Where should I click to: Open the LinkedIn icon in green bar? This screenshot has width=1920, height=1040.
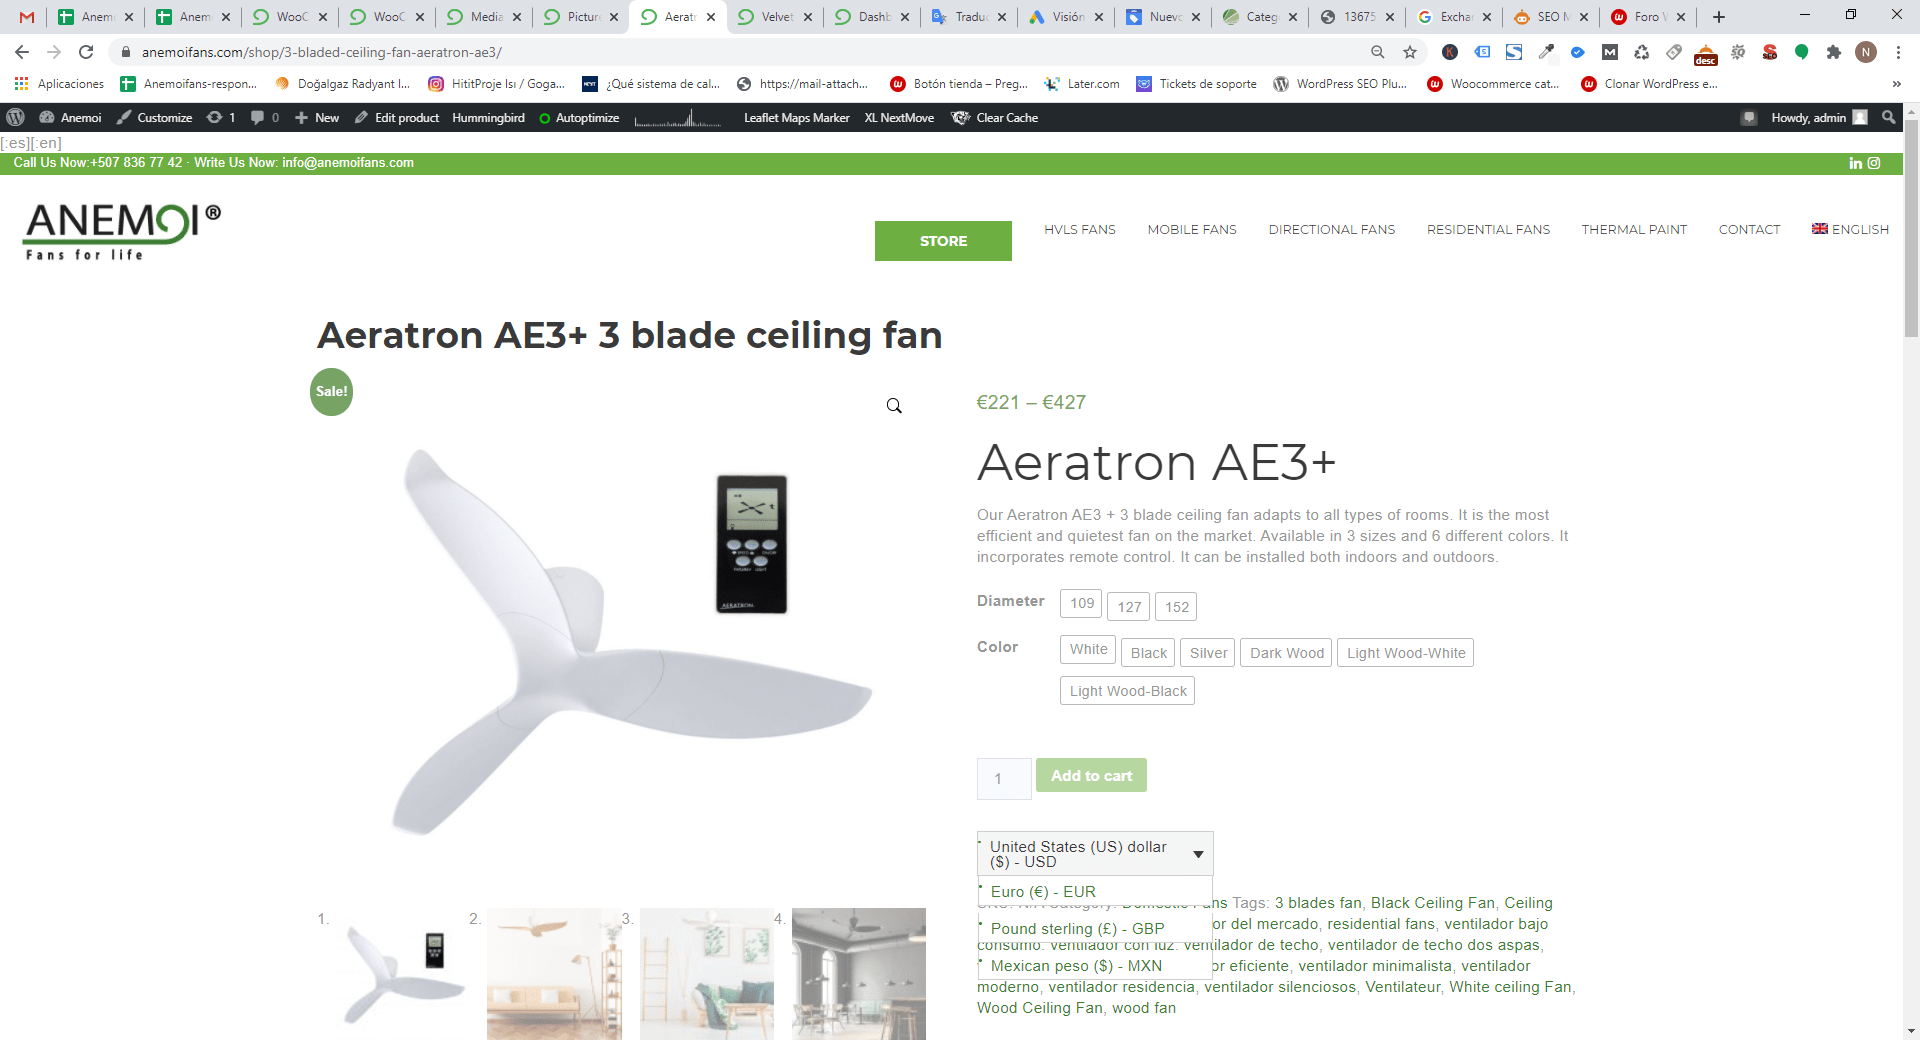pyautogui.click(x=1856, y=163)
